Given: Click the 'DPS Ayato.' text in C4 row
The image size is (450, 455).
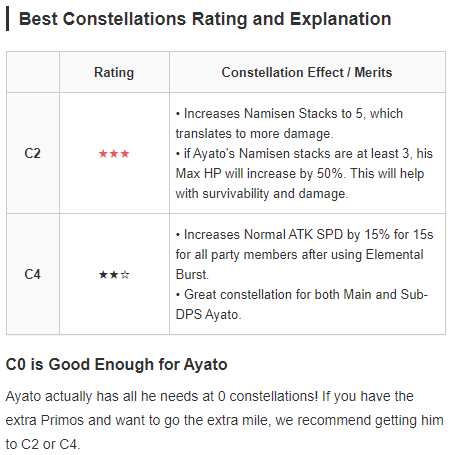Looking at the screenshot, I should coord(208,315).
